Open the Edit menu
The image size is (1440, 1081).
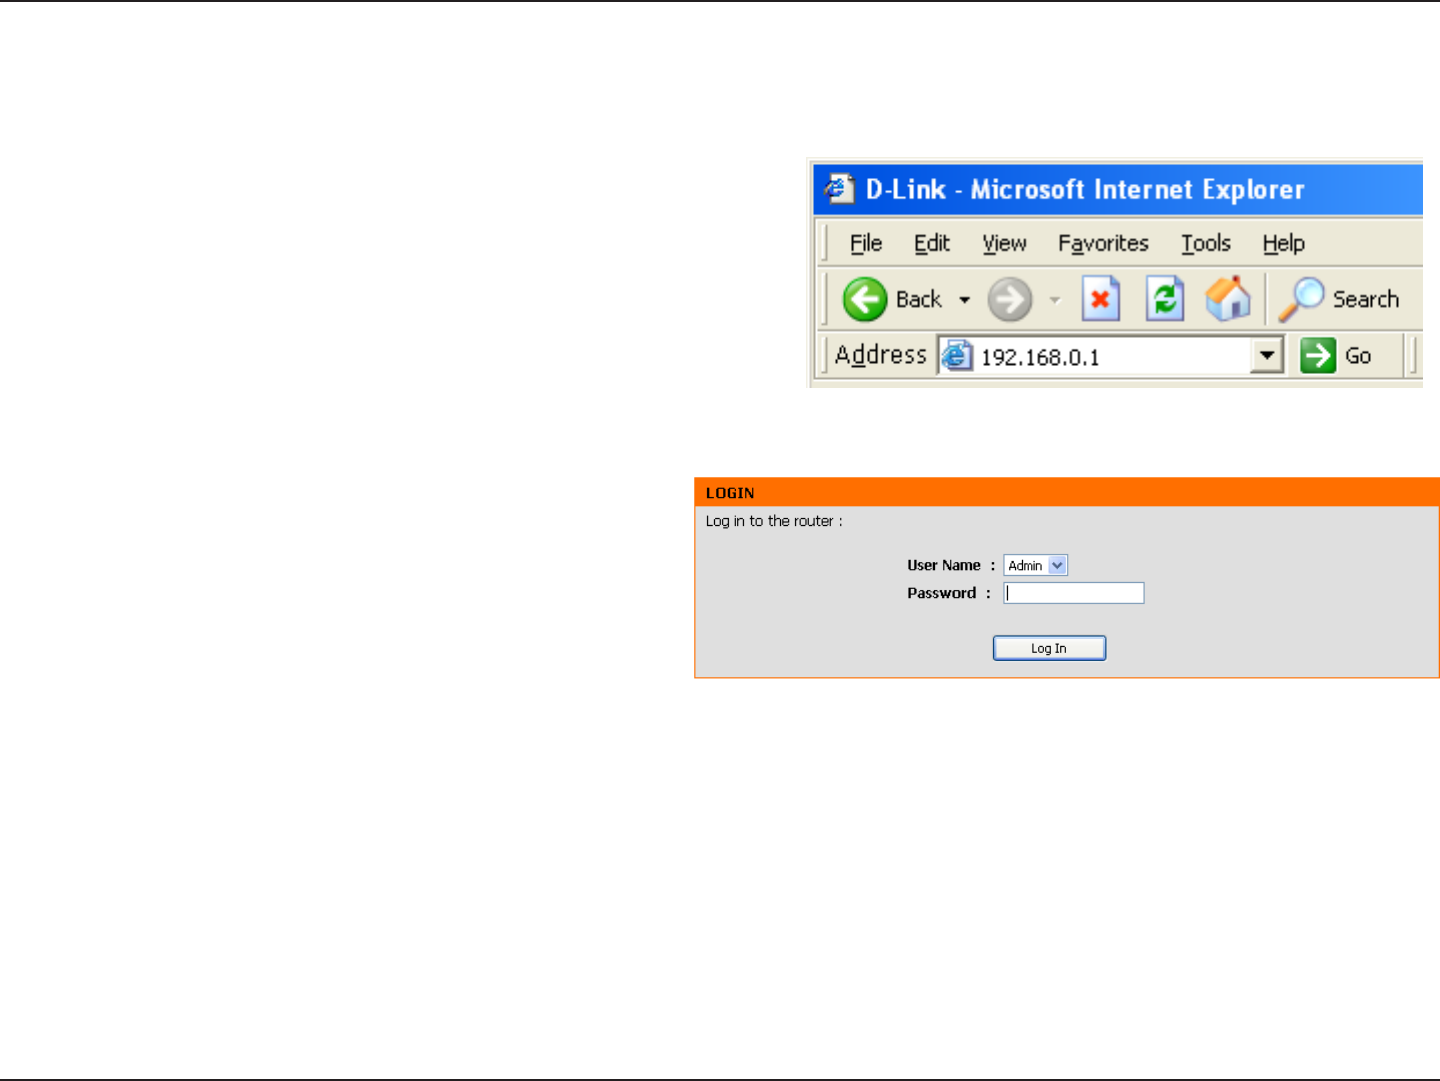point(932,243)
